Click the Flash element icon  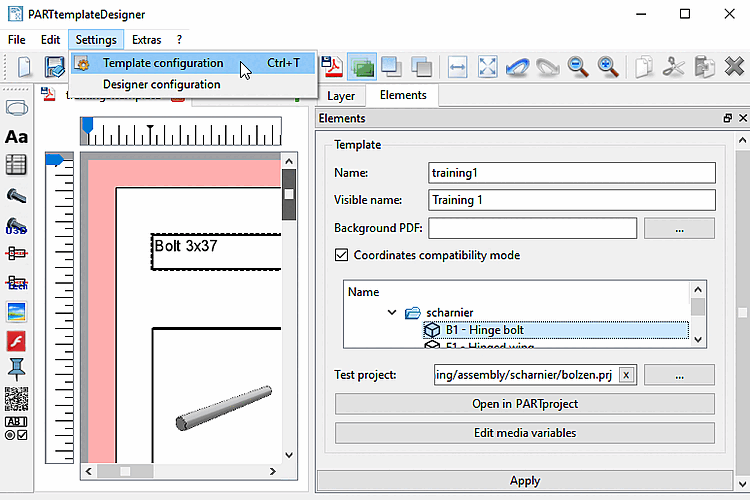coord(16,341)
